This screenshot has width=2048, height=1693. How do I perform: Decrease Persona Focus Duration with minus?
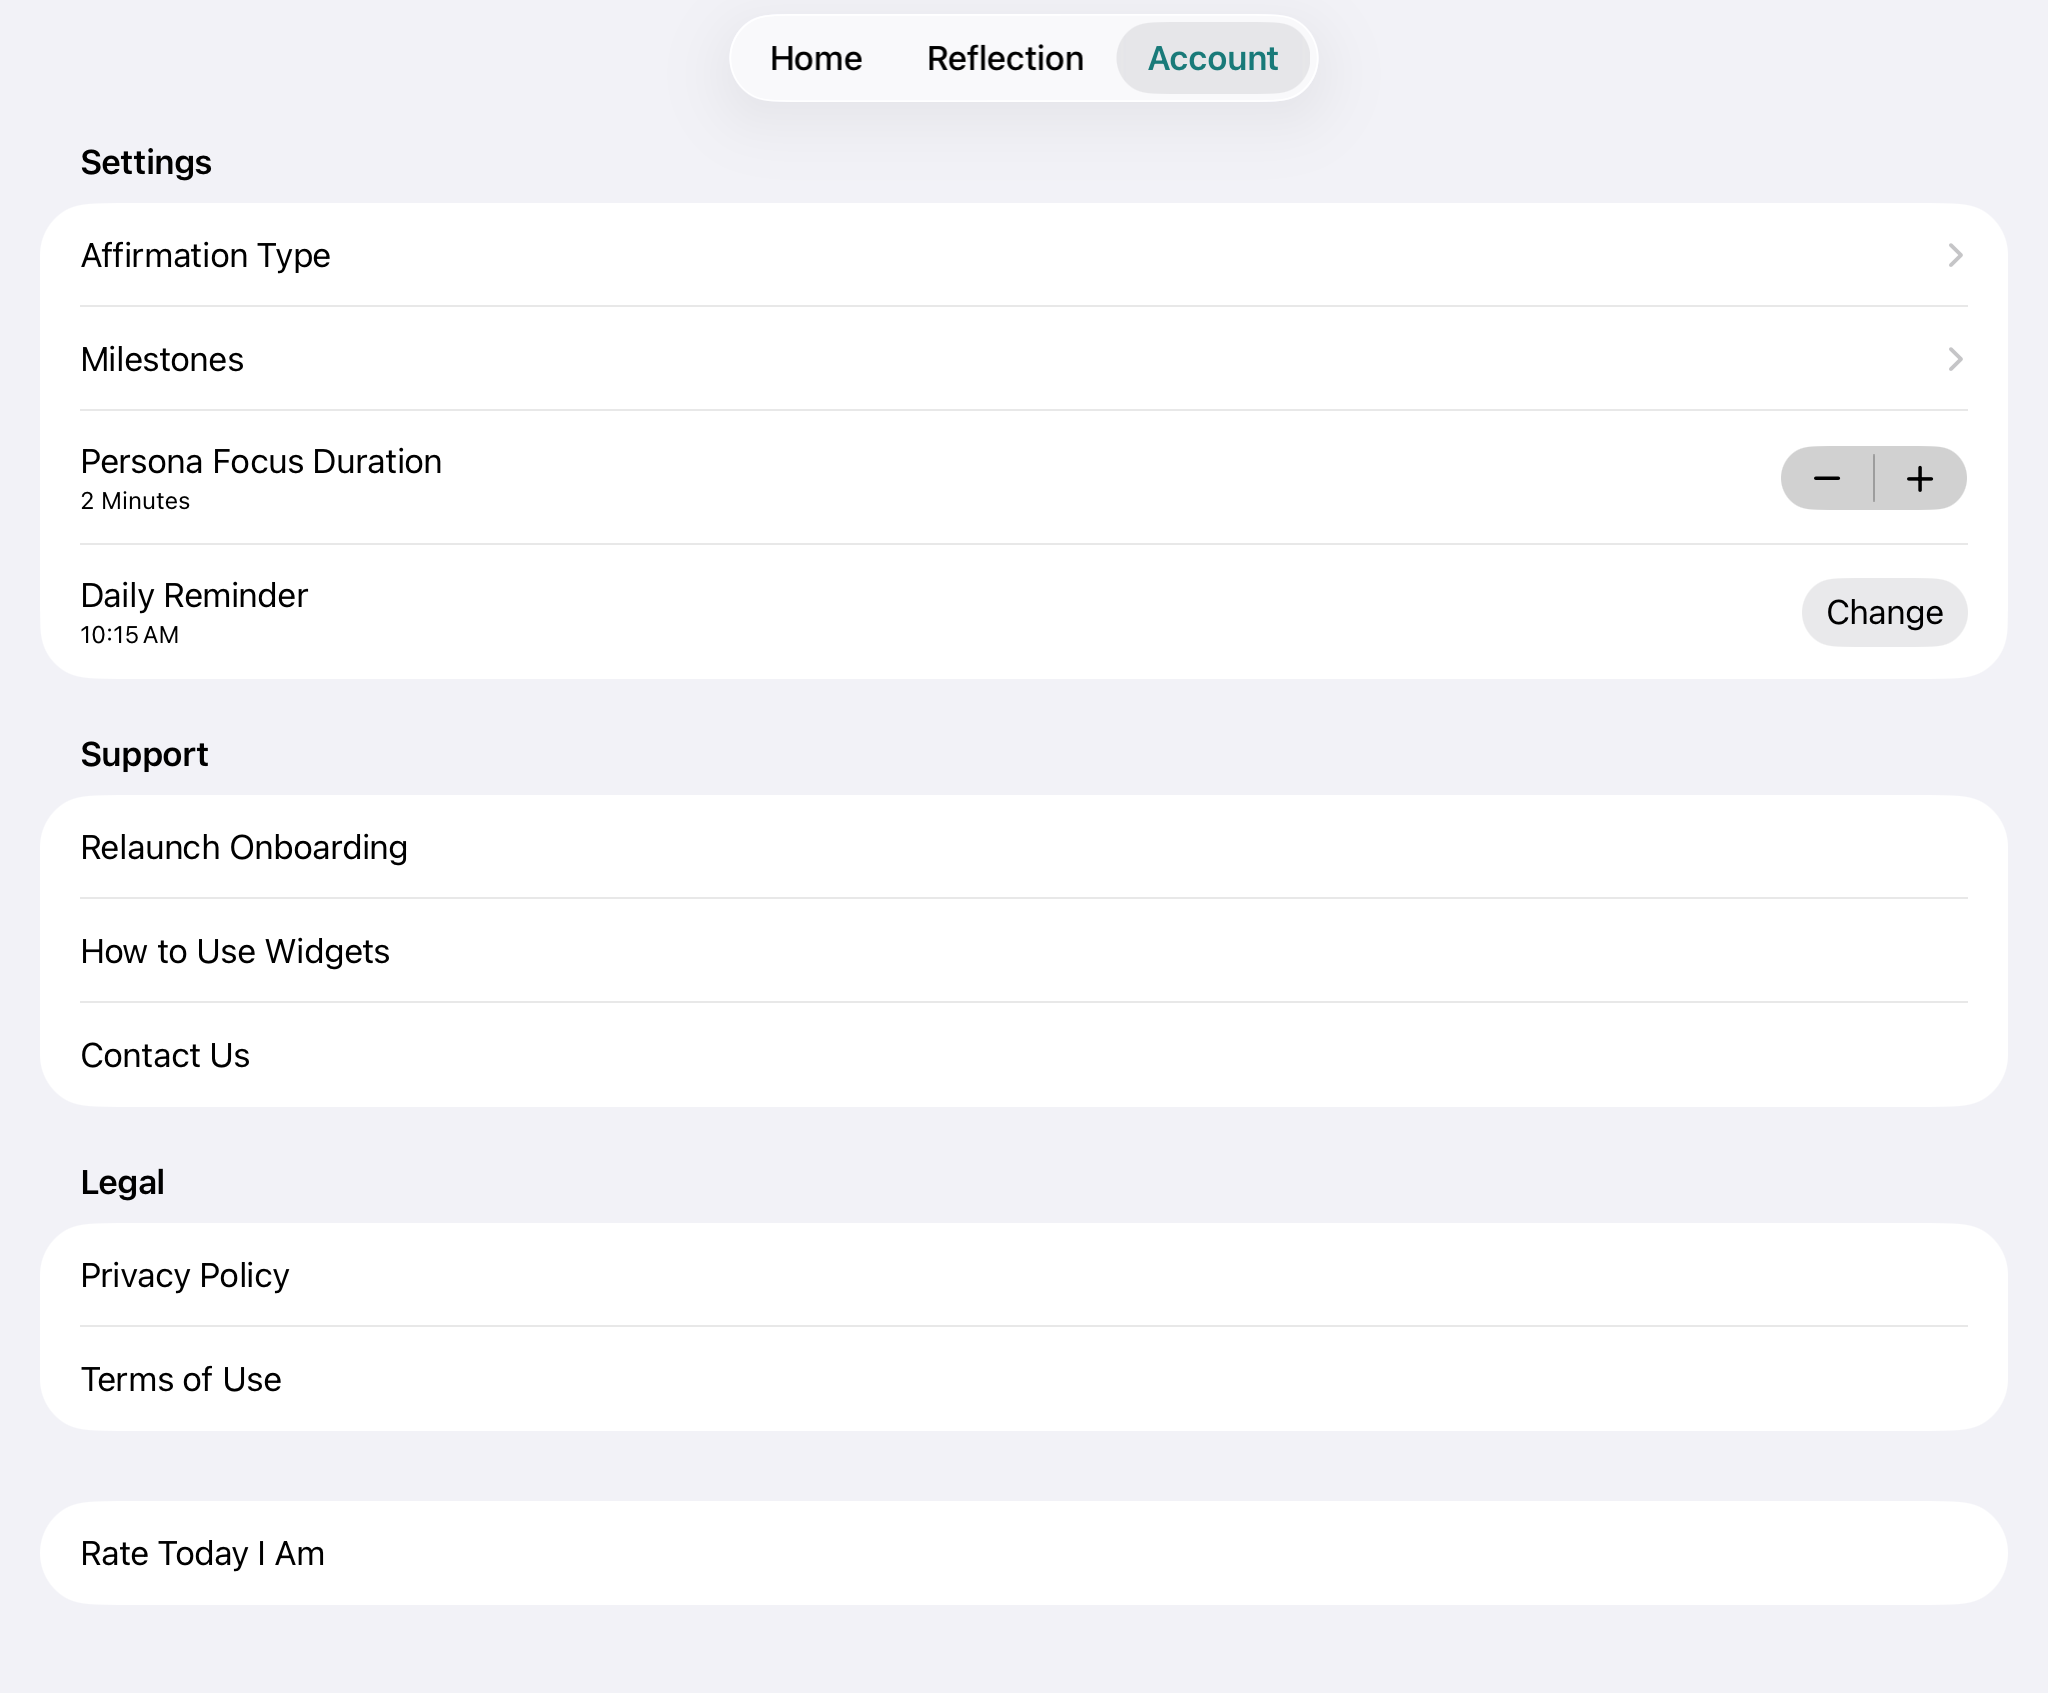1826,479
